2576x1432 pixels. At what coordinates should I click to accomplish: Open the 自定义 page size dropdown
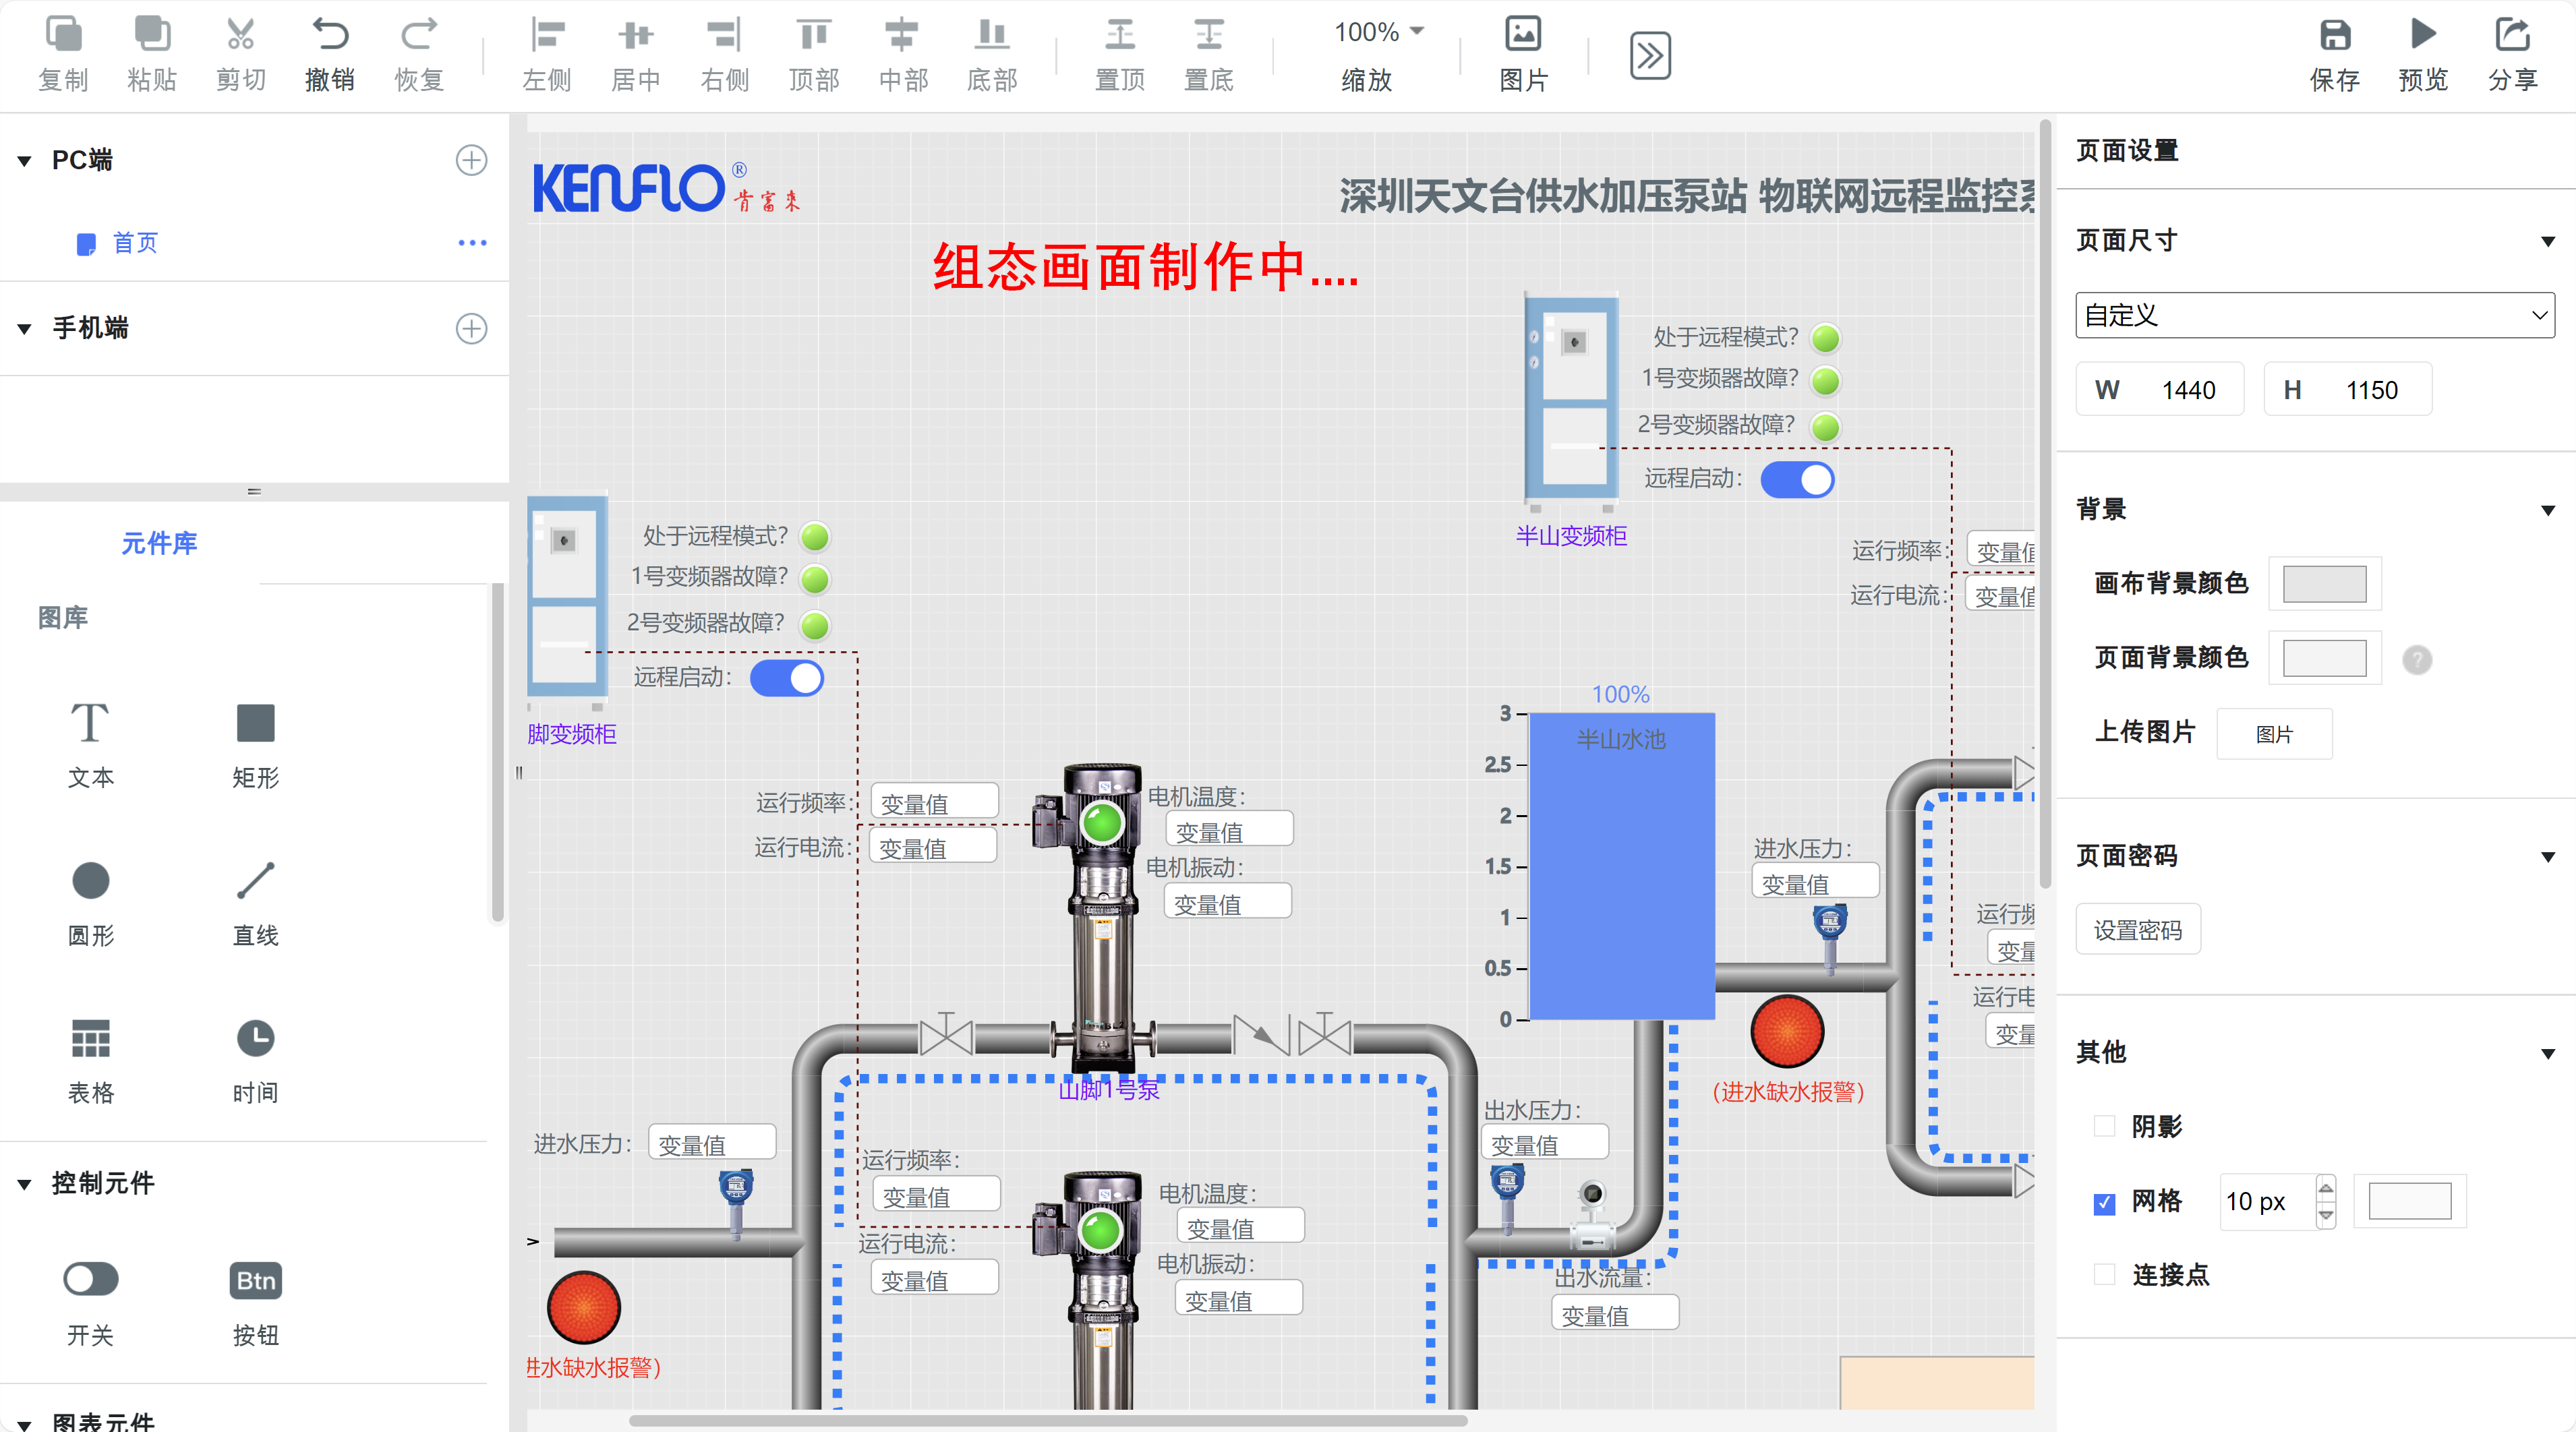2314,316
